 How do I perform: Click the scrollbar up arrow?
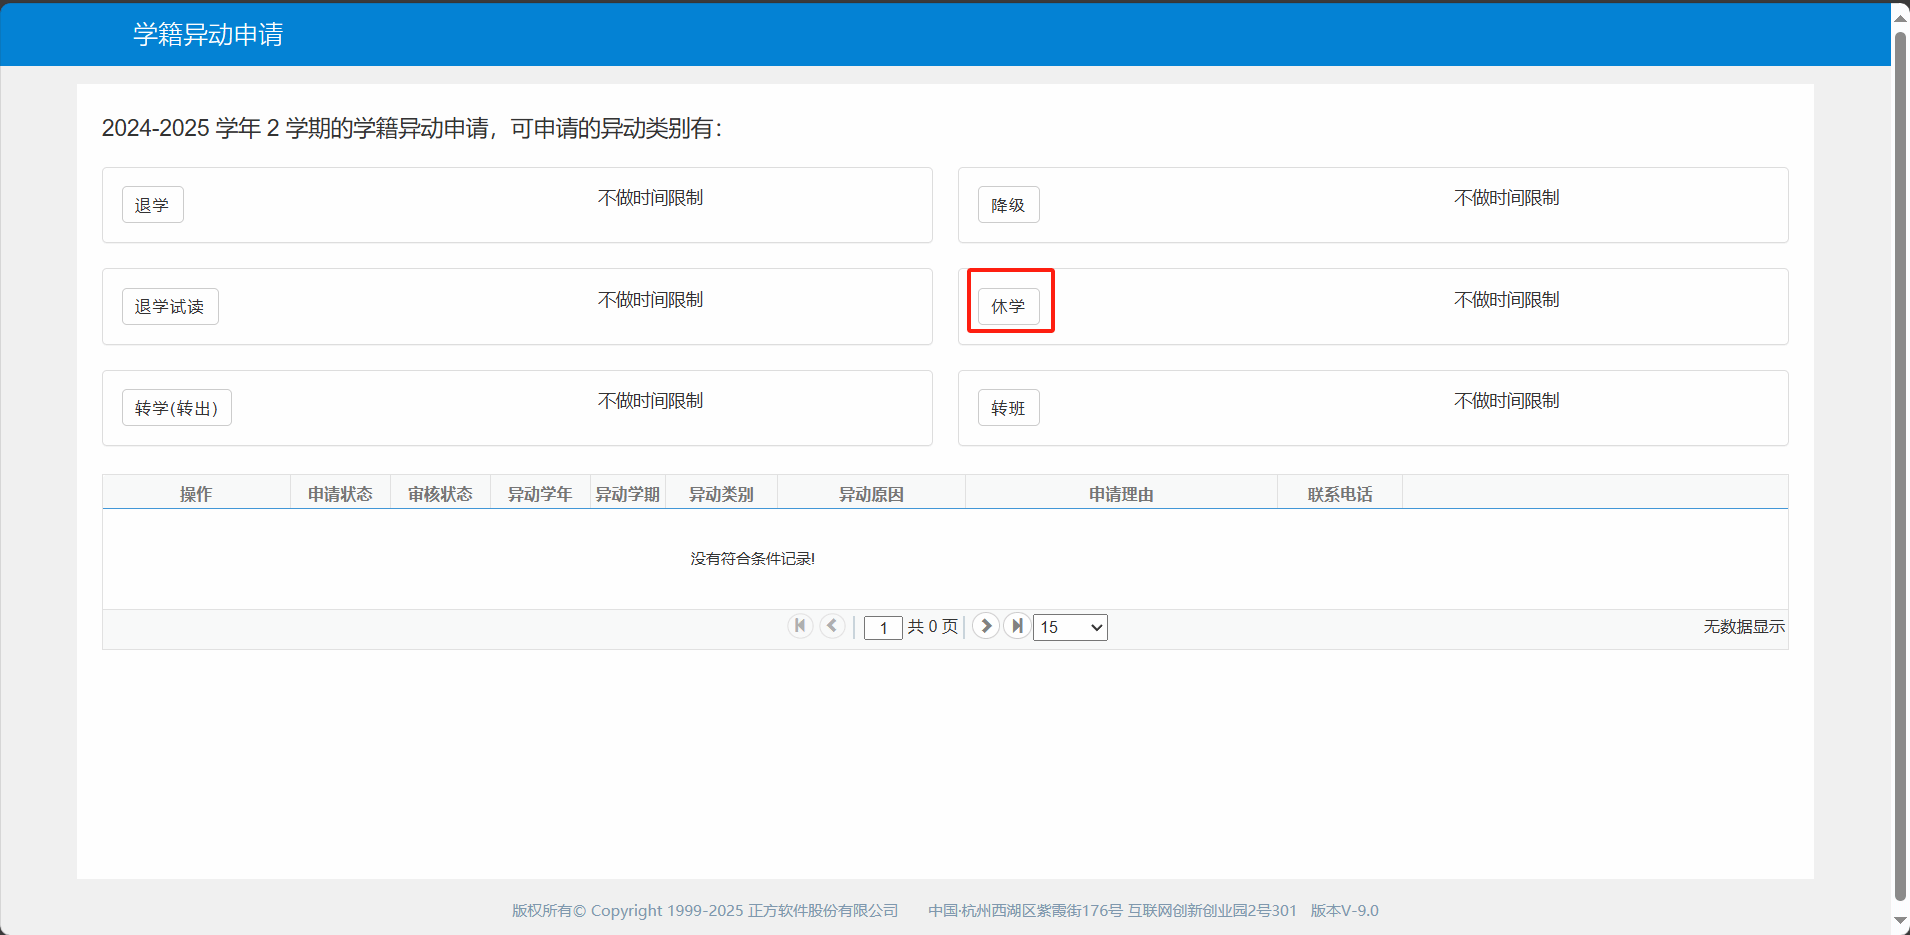pyautogui.click(x=1900, y=17)
